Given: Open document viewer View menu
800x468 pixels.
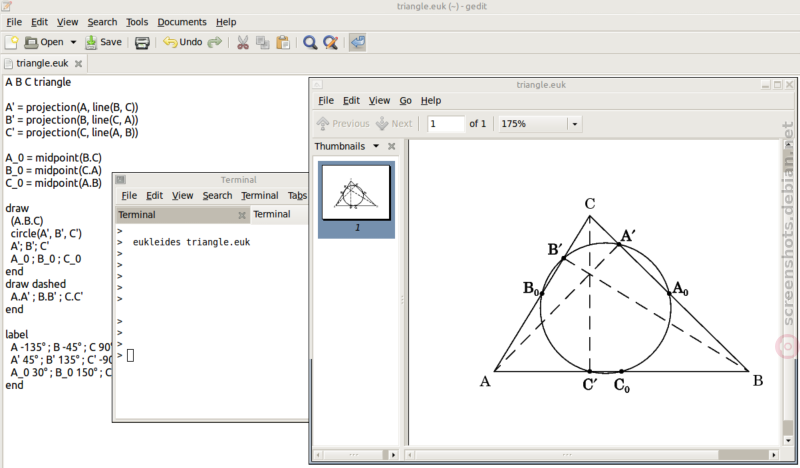Looking at the screenshot, I should (379, 101).
